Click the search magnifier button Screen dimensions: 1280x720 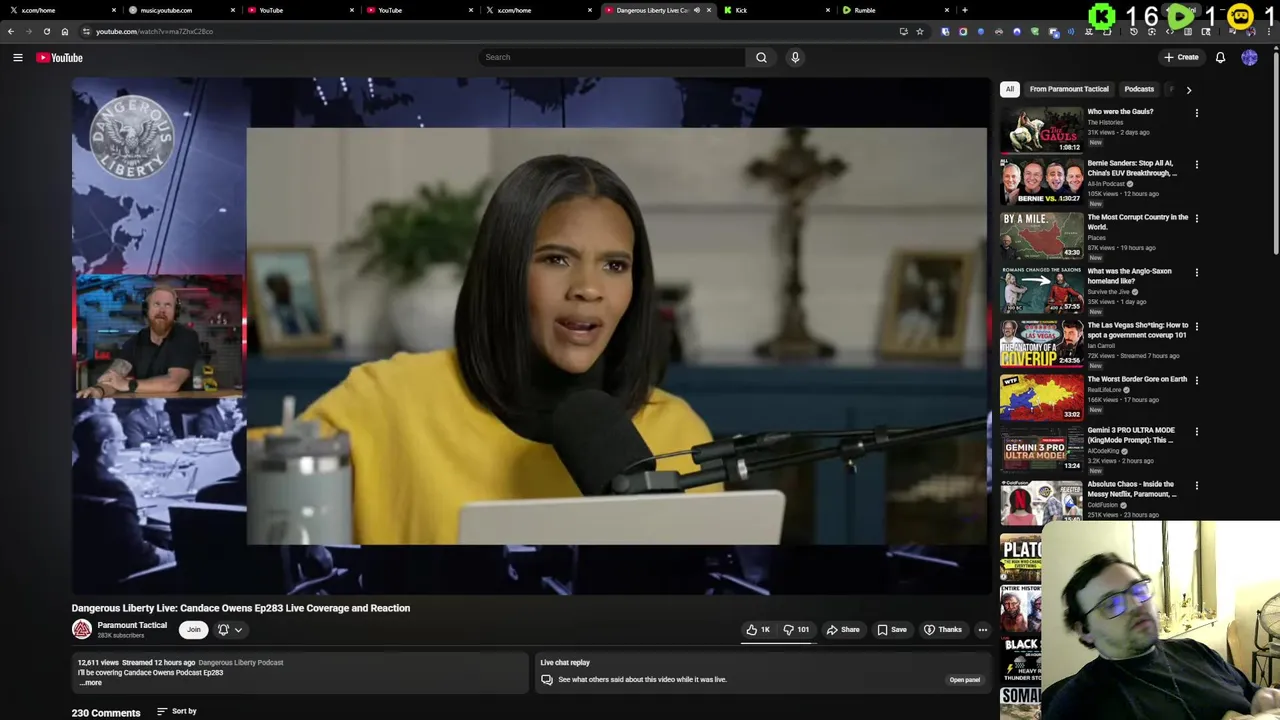pyautogui.click(x=761, y=57)
